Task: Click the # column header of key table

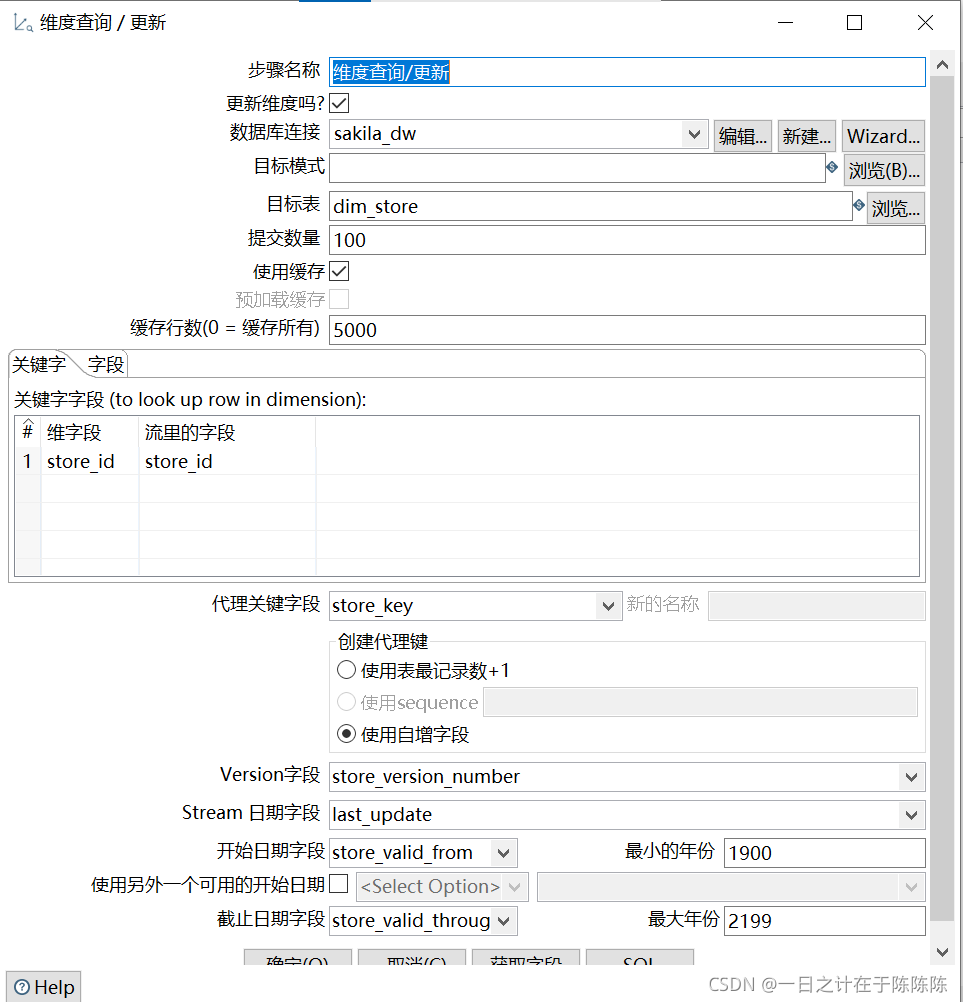Action: pos(28,433)
